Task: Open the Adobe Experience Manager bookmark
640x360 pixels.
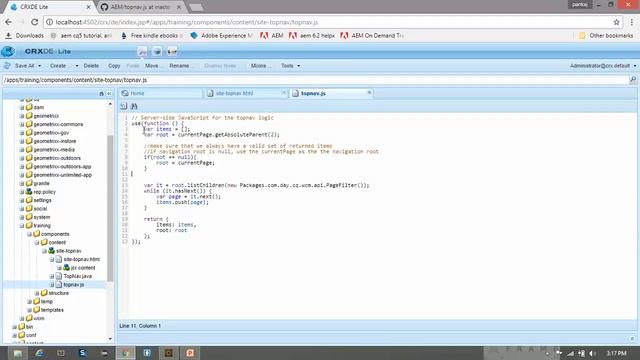Action: tap(222, 36)
